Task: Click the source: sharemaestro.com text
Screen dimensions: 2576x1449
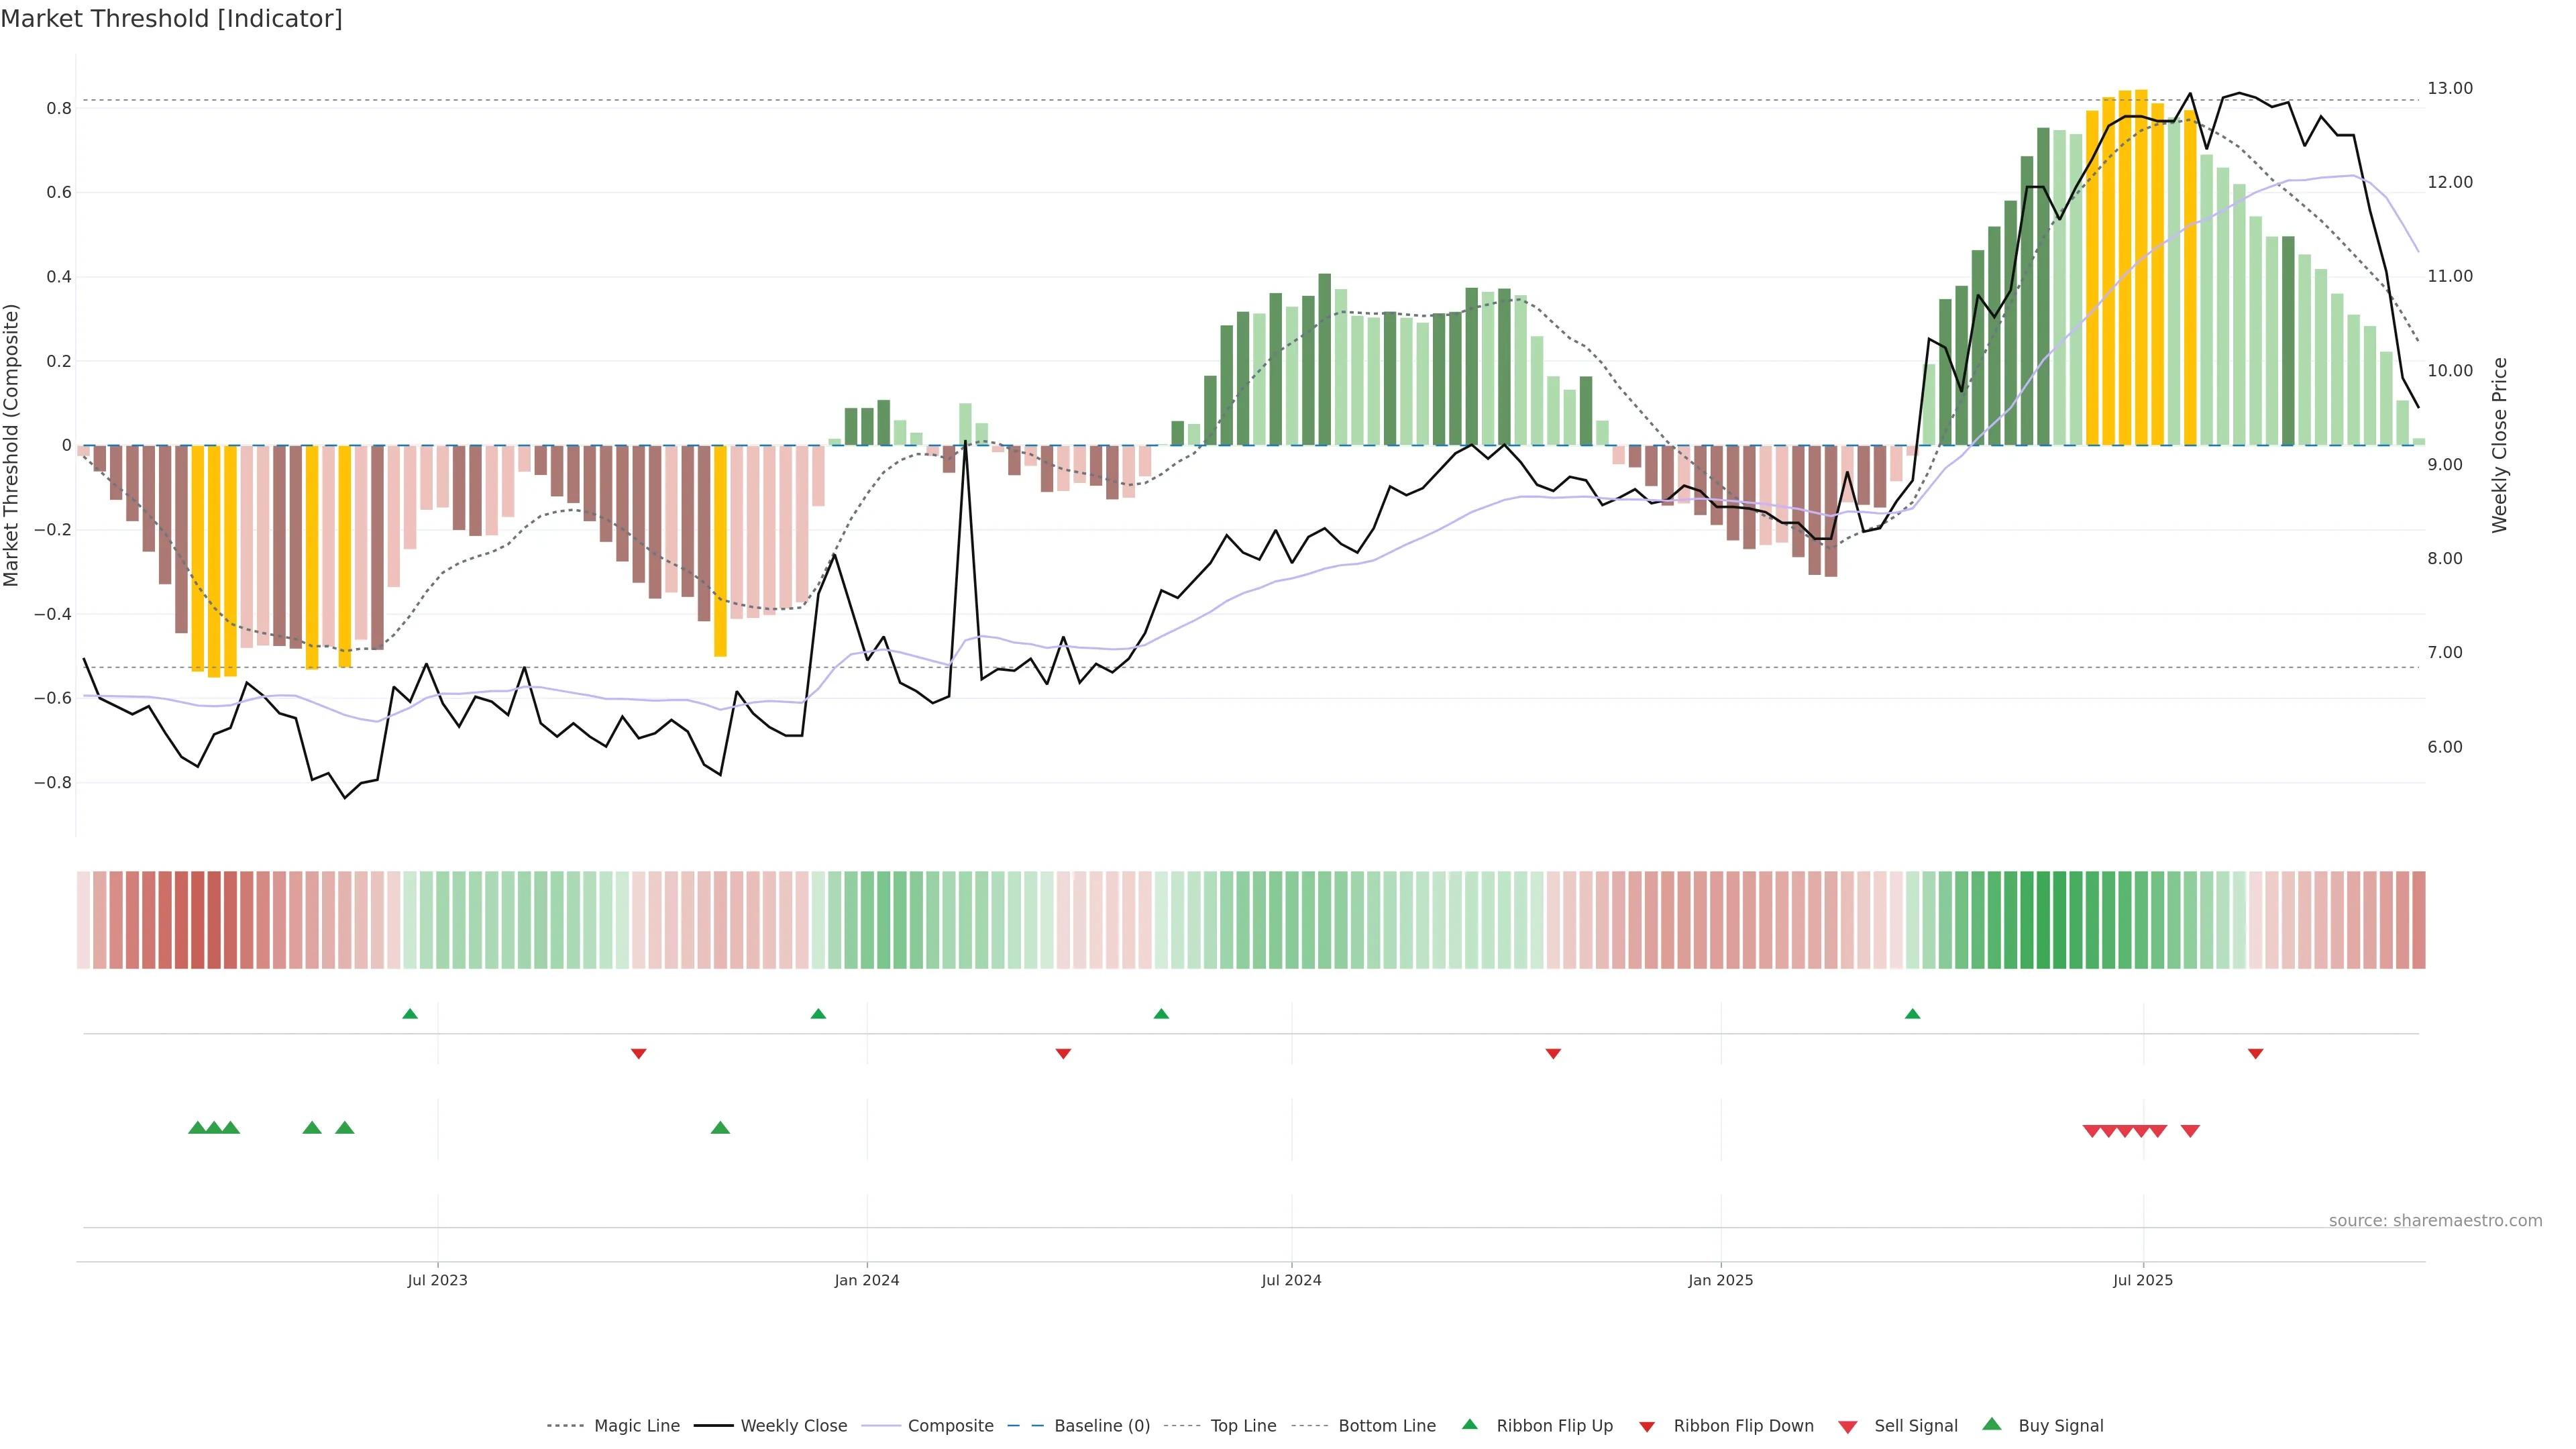Action: pos(2435,1220)
